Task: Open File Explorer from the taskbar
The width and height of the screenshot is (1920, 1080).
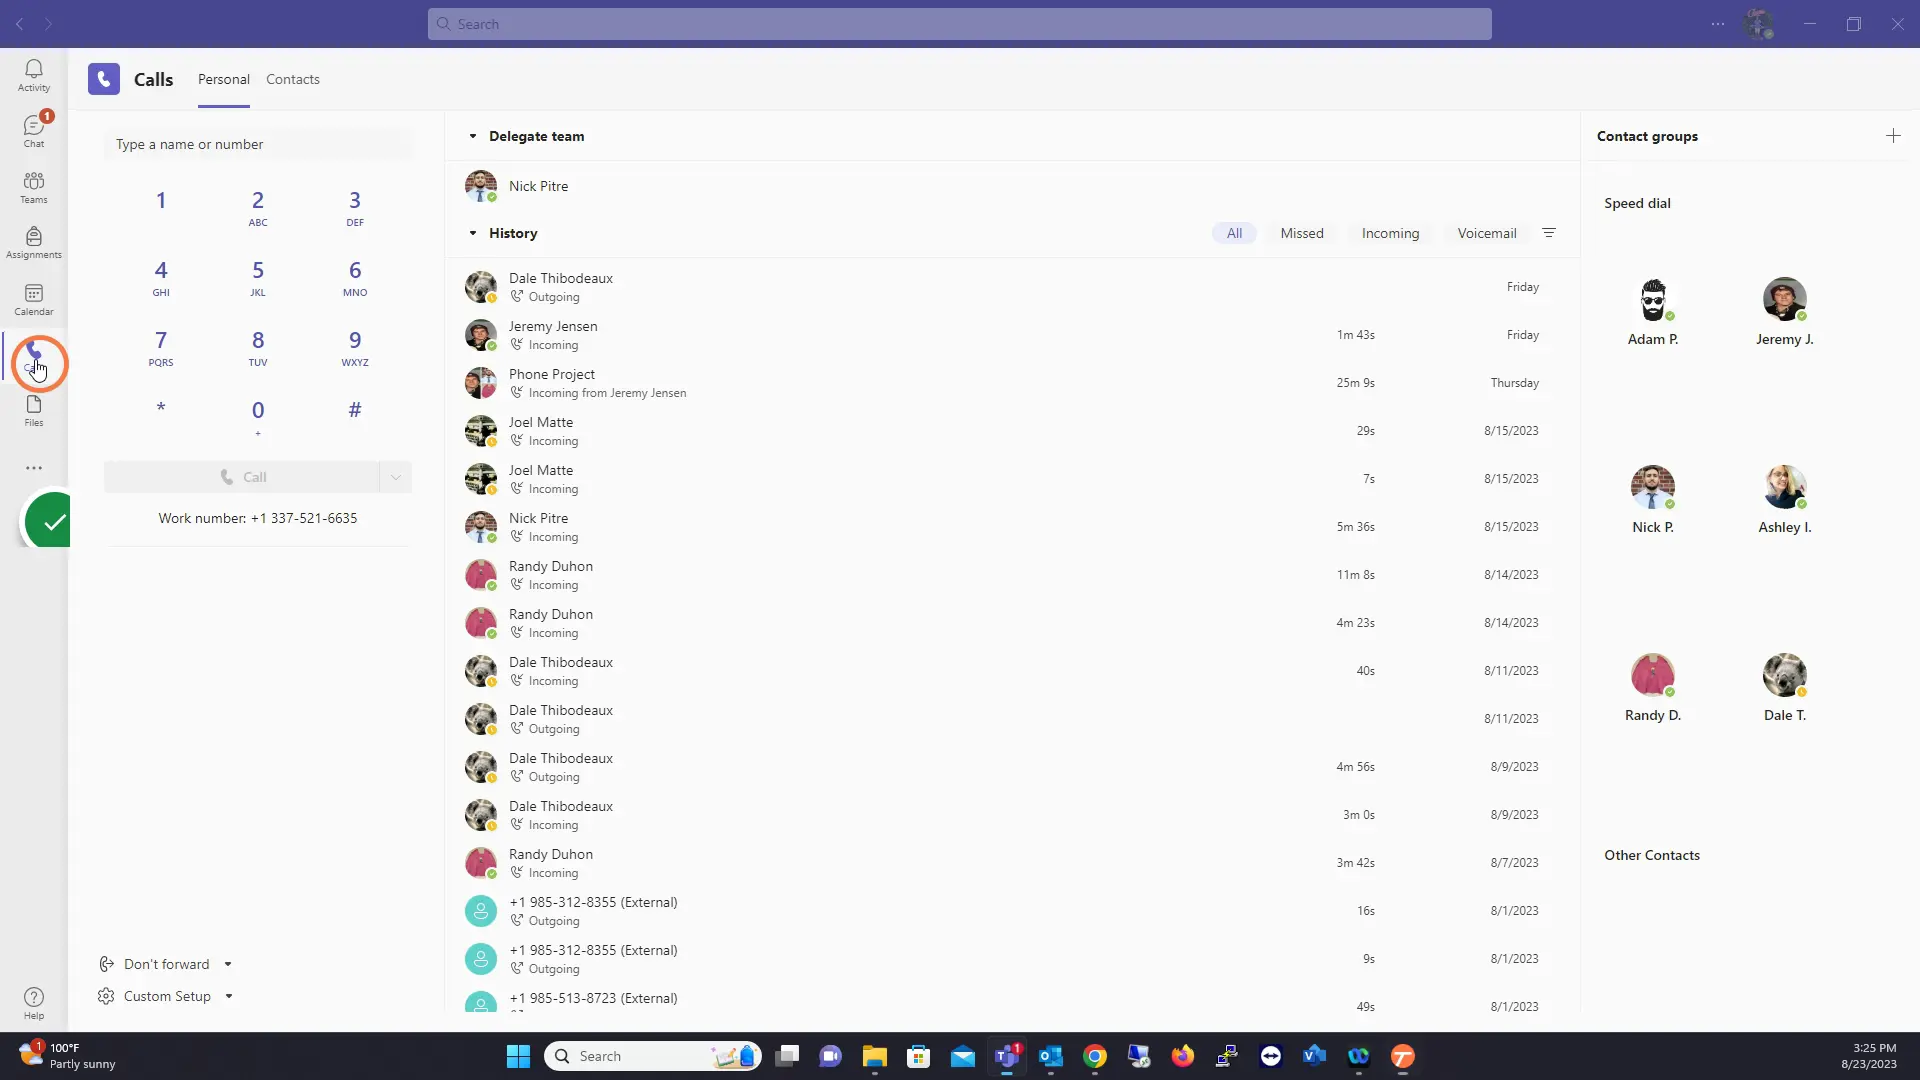Action: 875,1056
